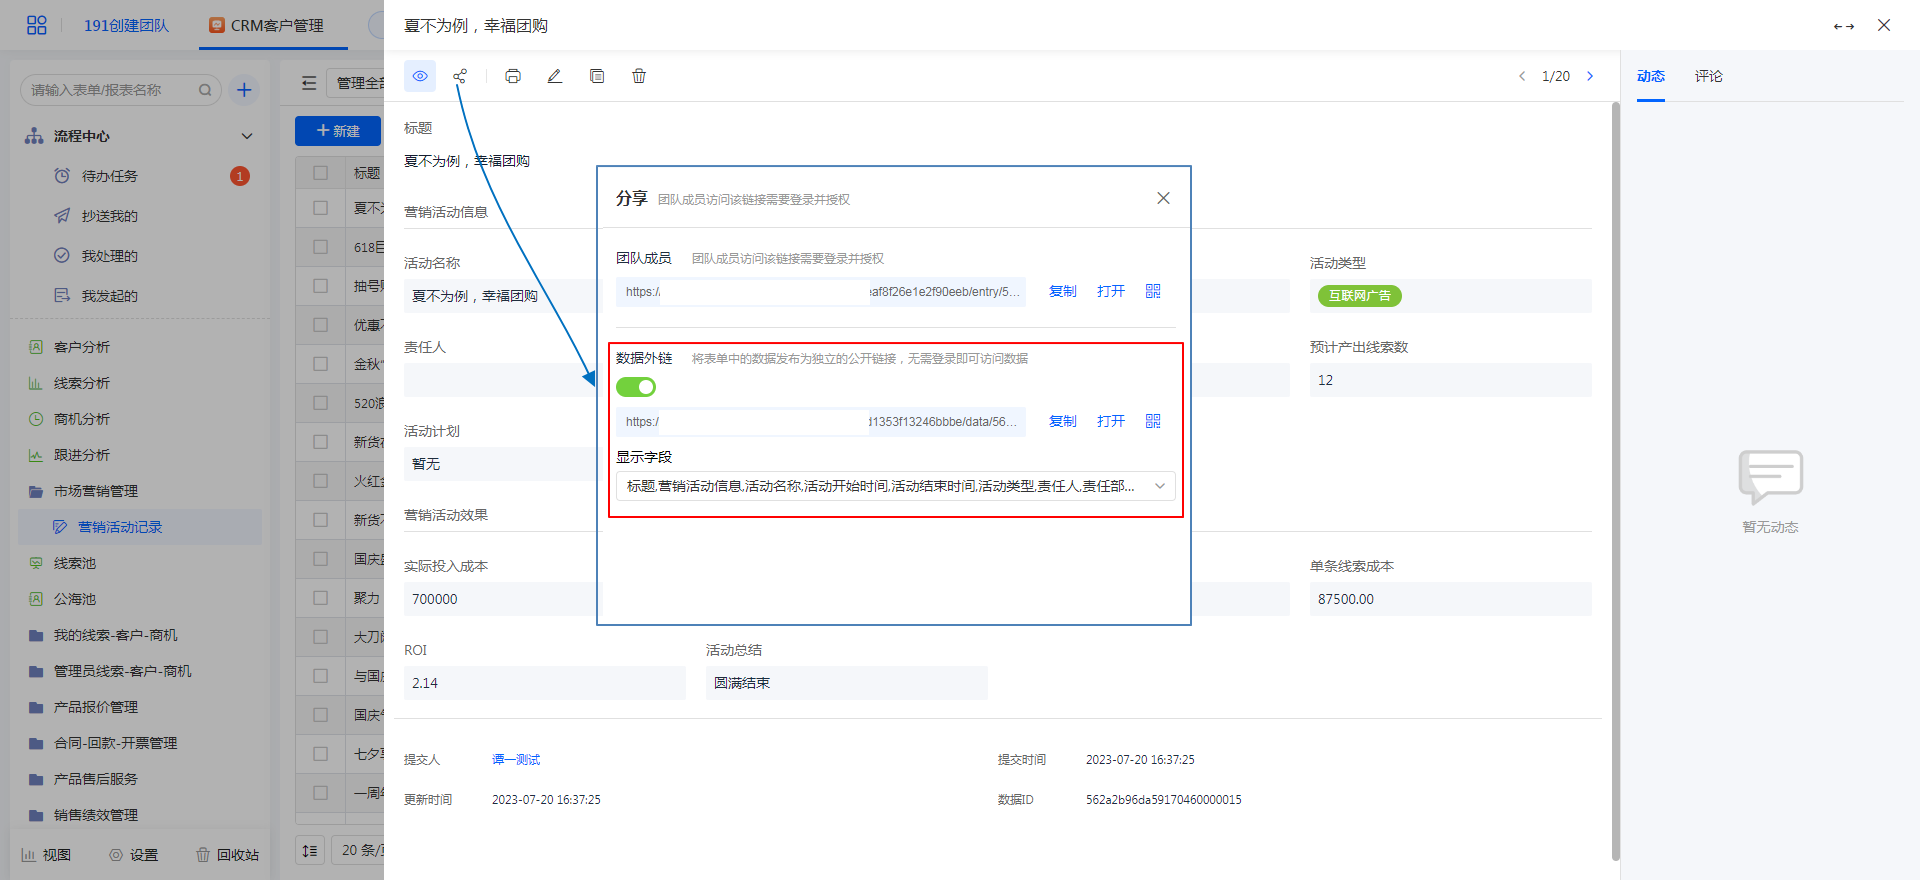Click the edit pencil icon

pos(555,76)
